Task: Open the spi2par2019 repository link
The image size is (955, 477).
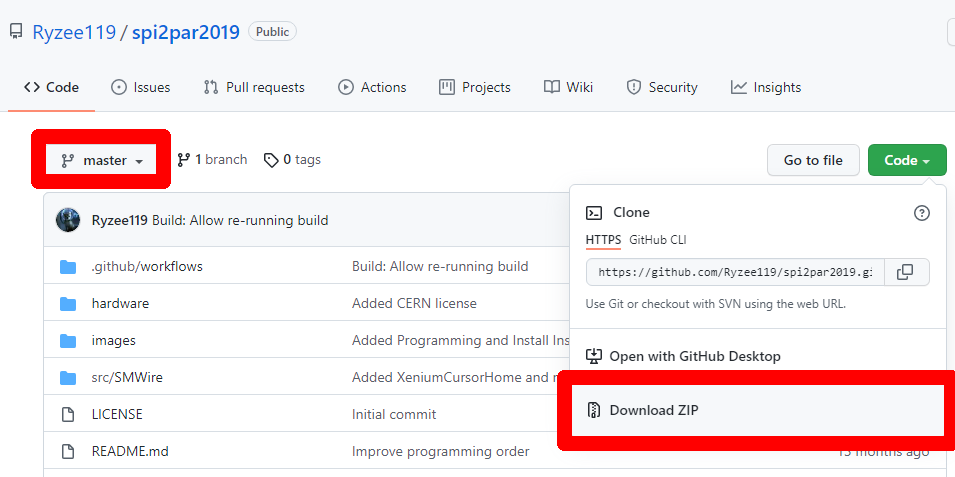Action: 186,32
